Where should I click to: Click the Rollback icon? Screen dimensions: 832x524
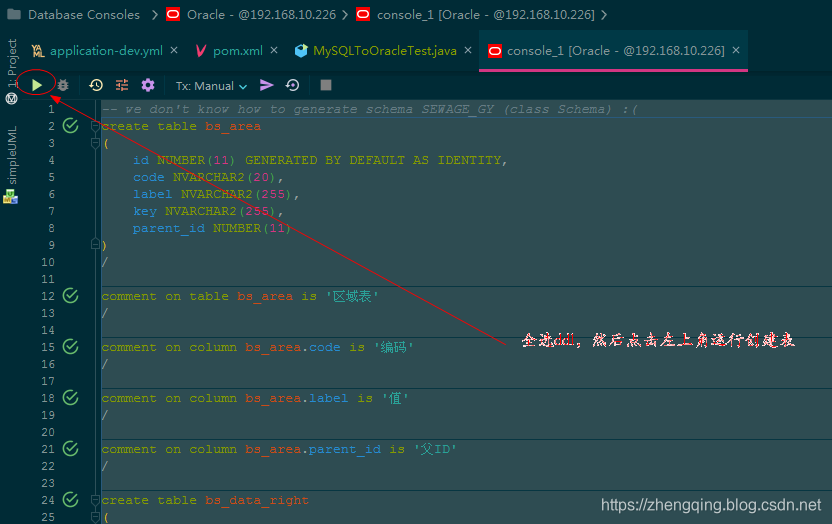click(292, 85)
